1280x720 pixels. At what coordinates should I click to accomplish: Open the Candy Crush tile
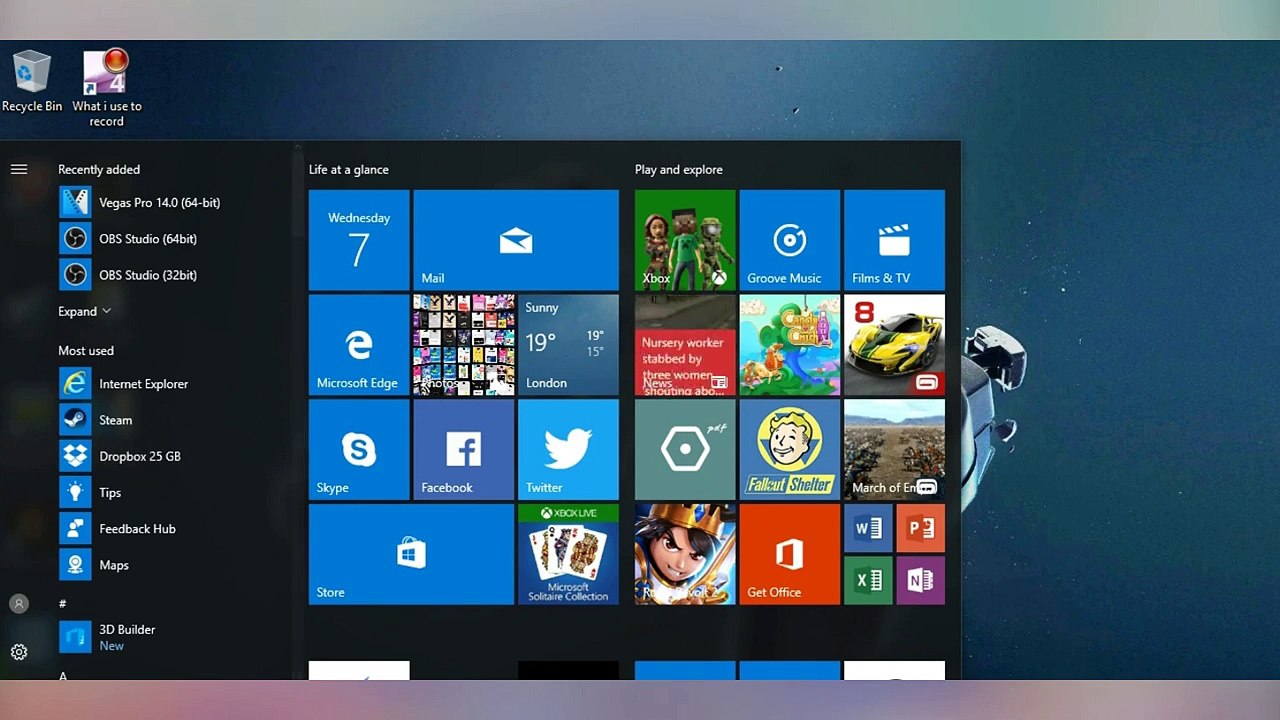point(790,345)
